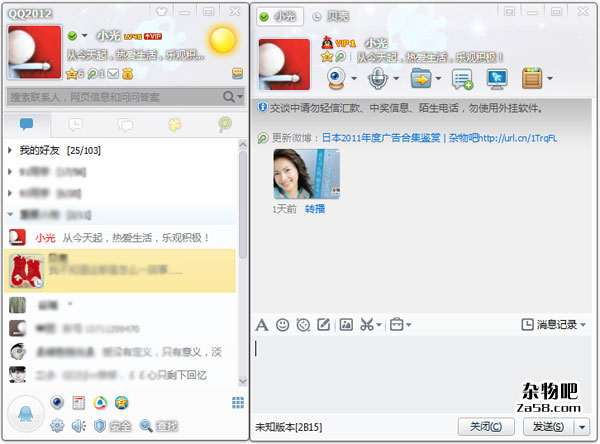The width and height of the screenshot is (600, 444).
Task: Insert a picture into the chat
Action: [x=346, y=325]
